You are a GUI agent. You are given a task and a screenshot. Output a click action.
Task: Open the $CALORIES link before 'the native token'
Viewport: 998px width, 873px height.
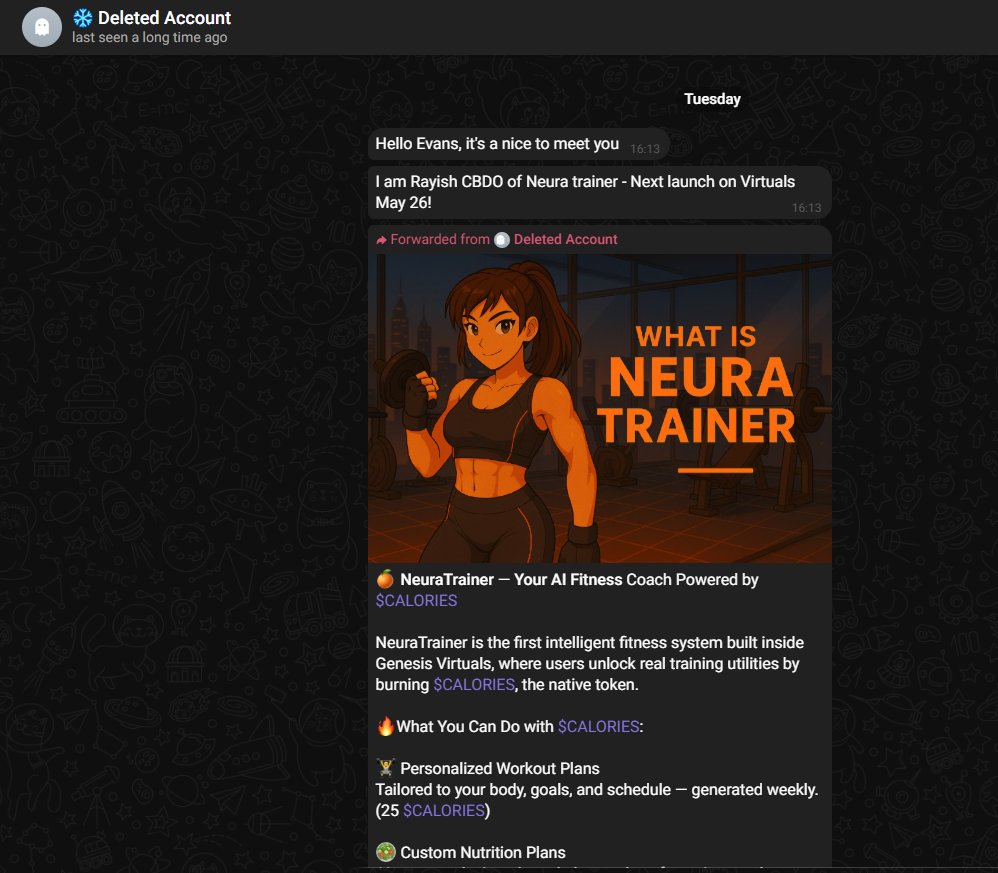coord(474,685)
